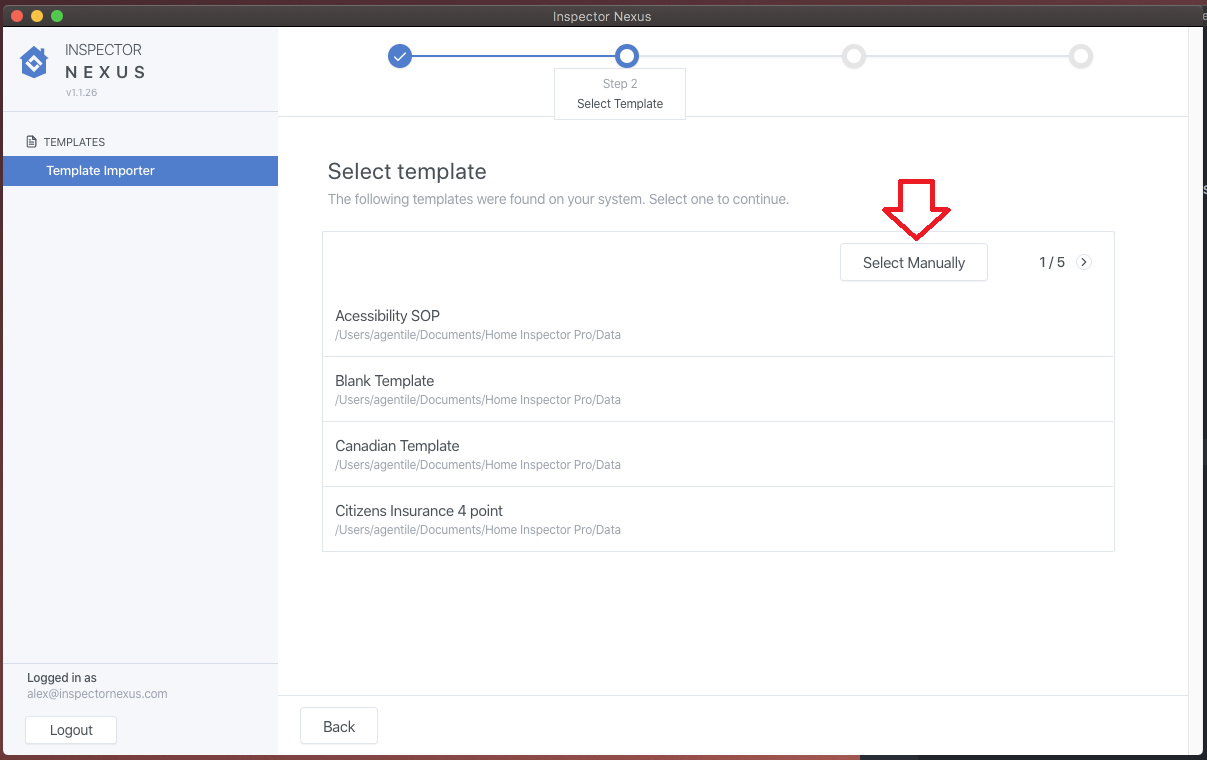This screenshot has height=760, width=1207.
Task: Choose the Canadian Template row
Action: click(717, 454)
